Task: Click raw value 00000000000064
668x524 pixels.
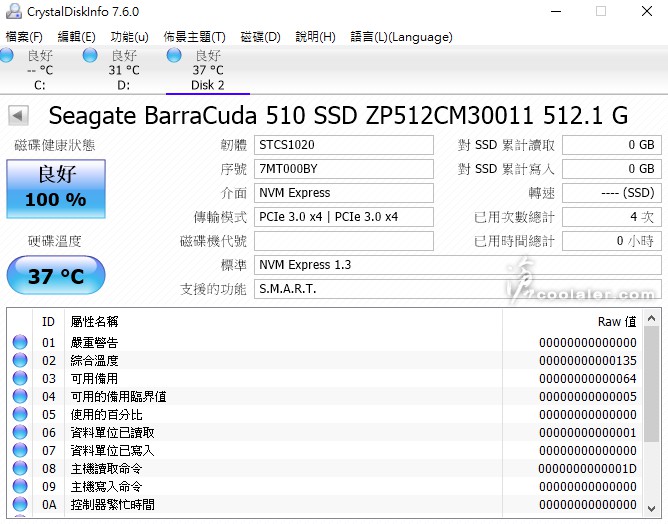Action: point(587,378)
